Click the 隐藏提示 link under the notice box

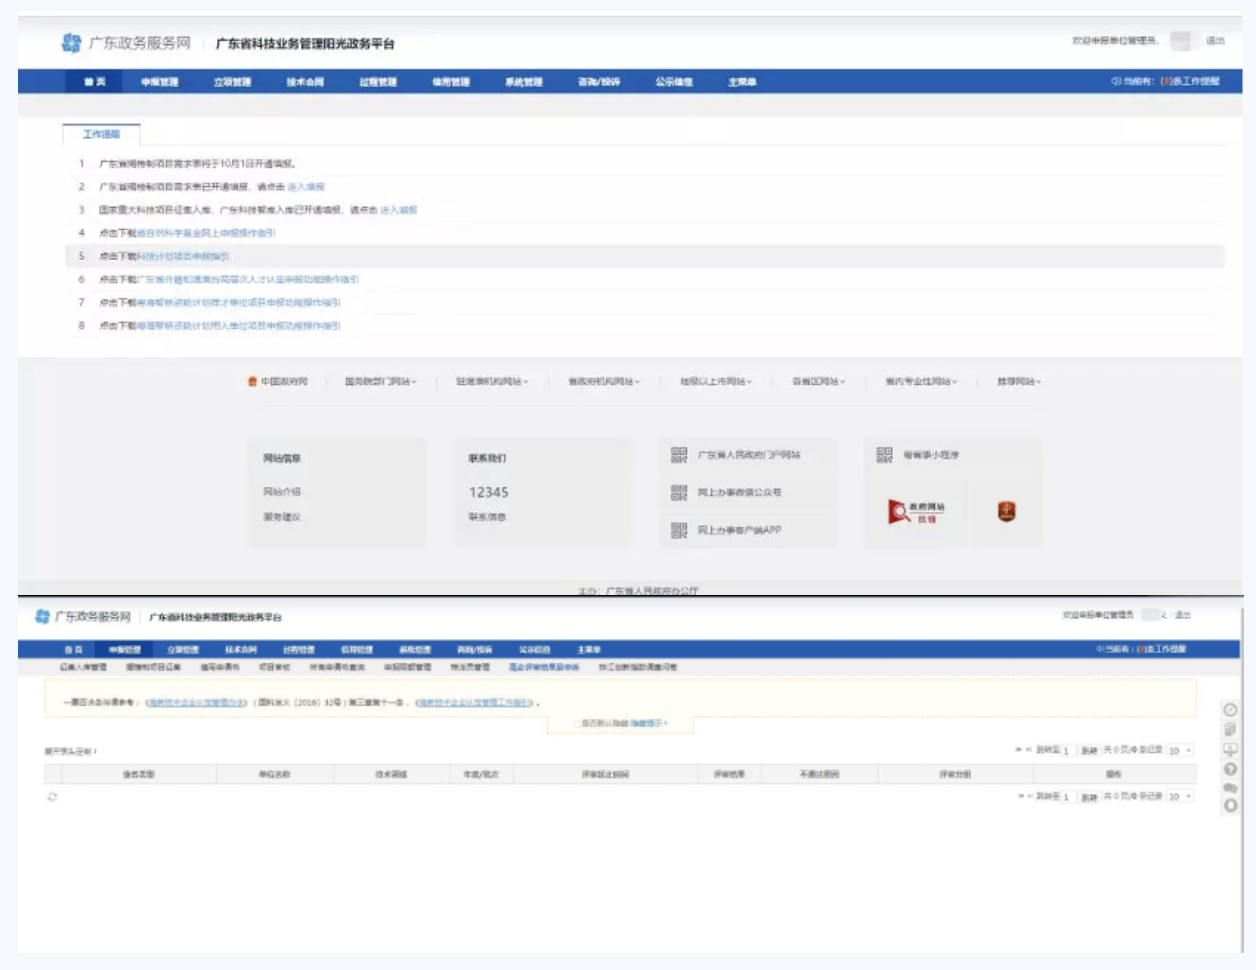coord(648,723)
